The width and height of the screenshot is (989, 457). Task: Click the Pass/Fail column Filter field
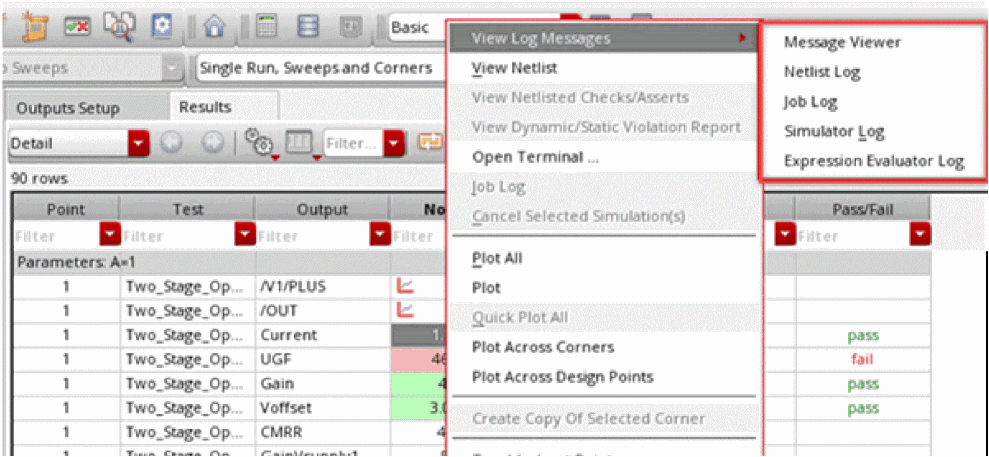853,237
